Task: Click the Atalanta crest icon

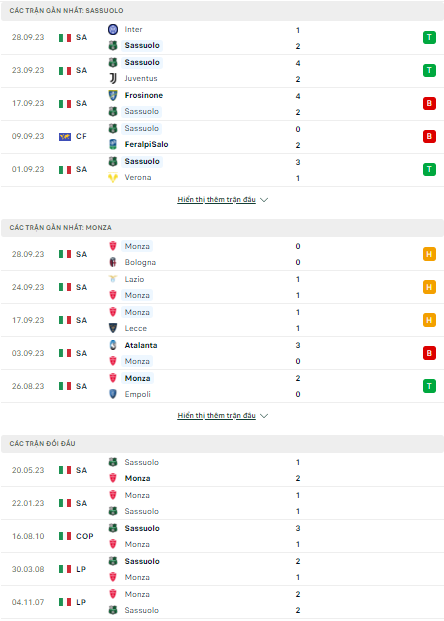Action: [113, 345]
